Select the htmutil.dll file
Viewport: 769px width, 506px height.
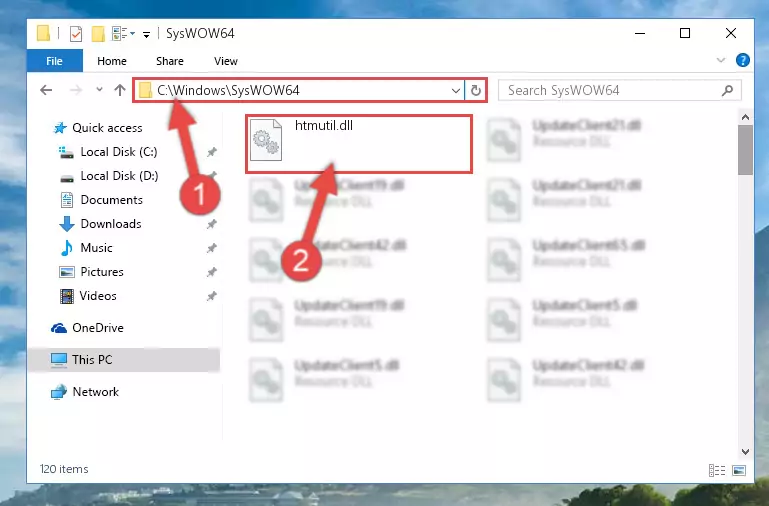(x=359, y=144)
